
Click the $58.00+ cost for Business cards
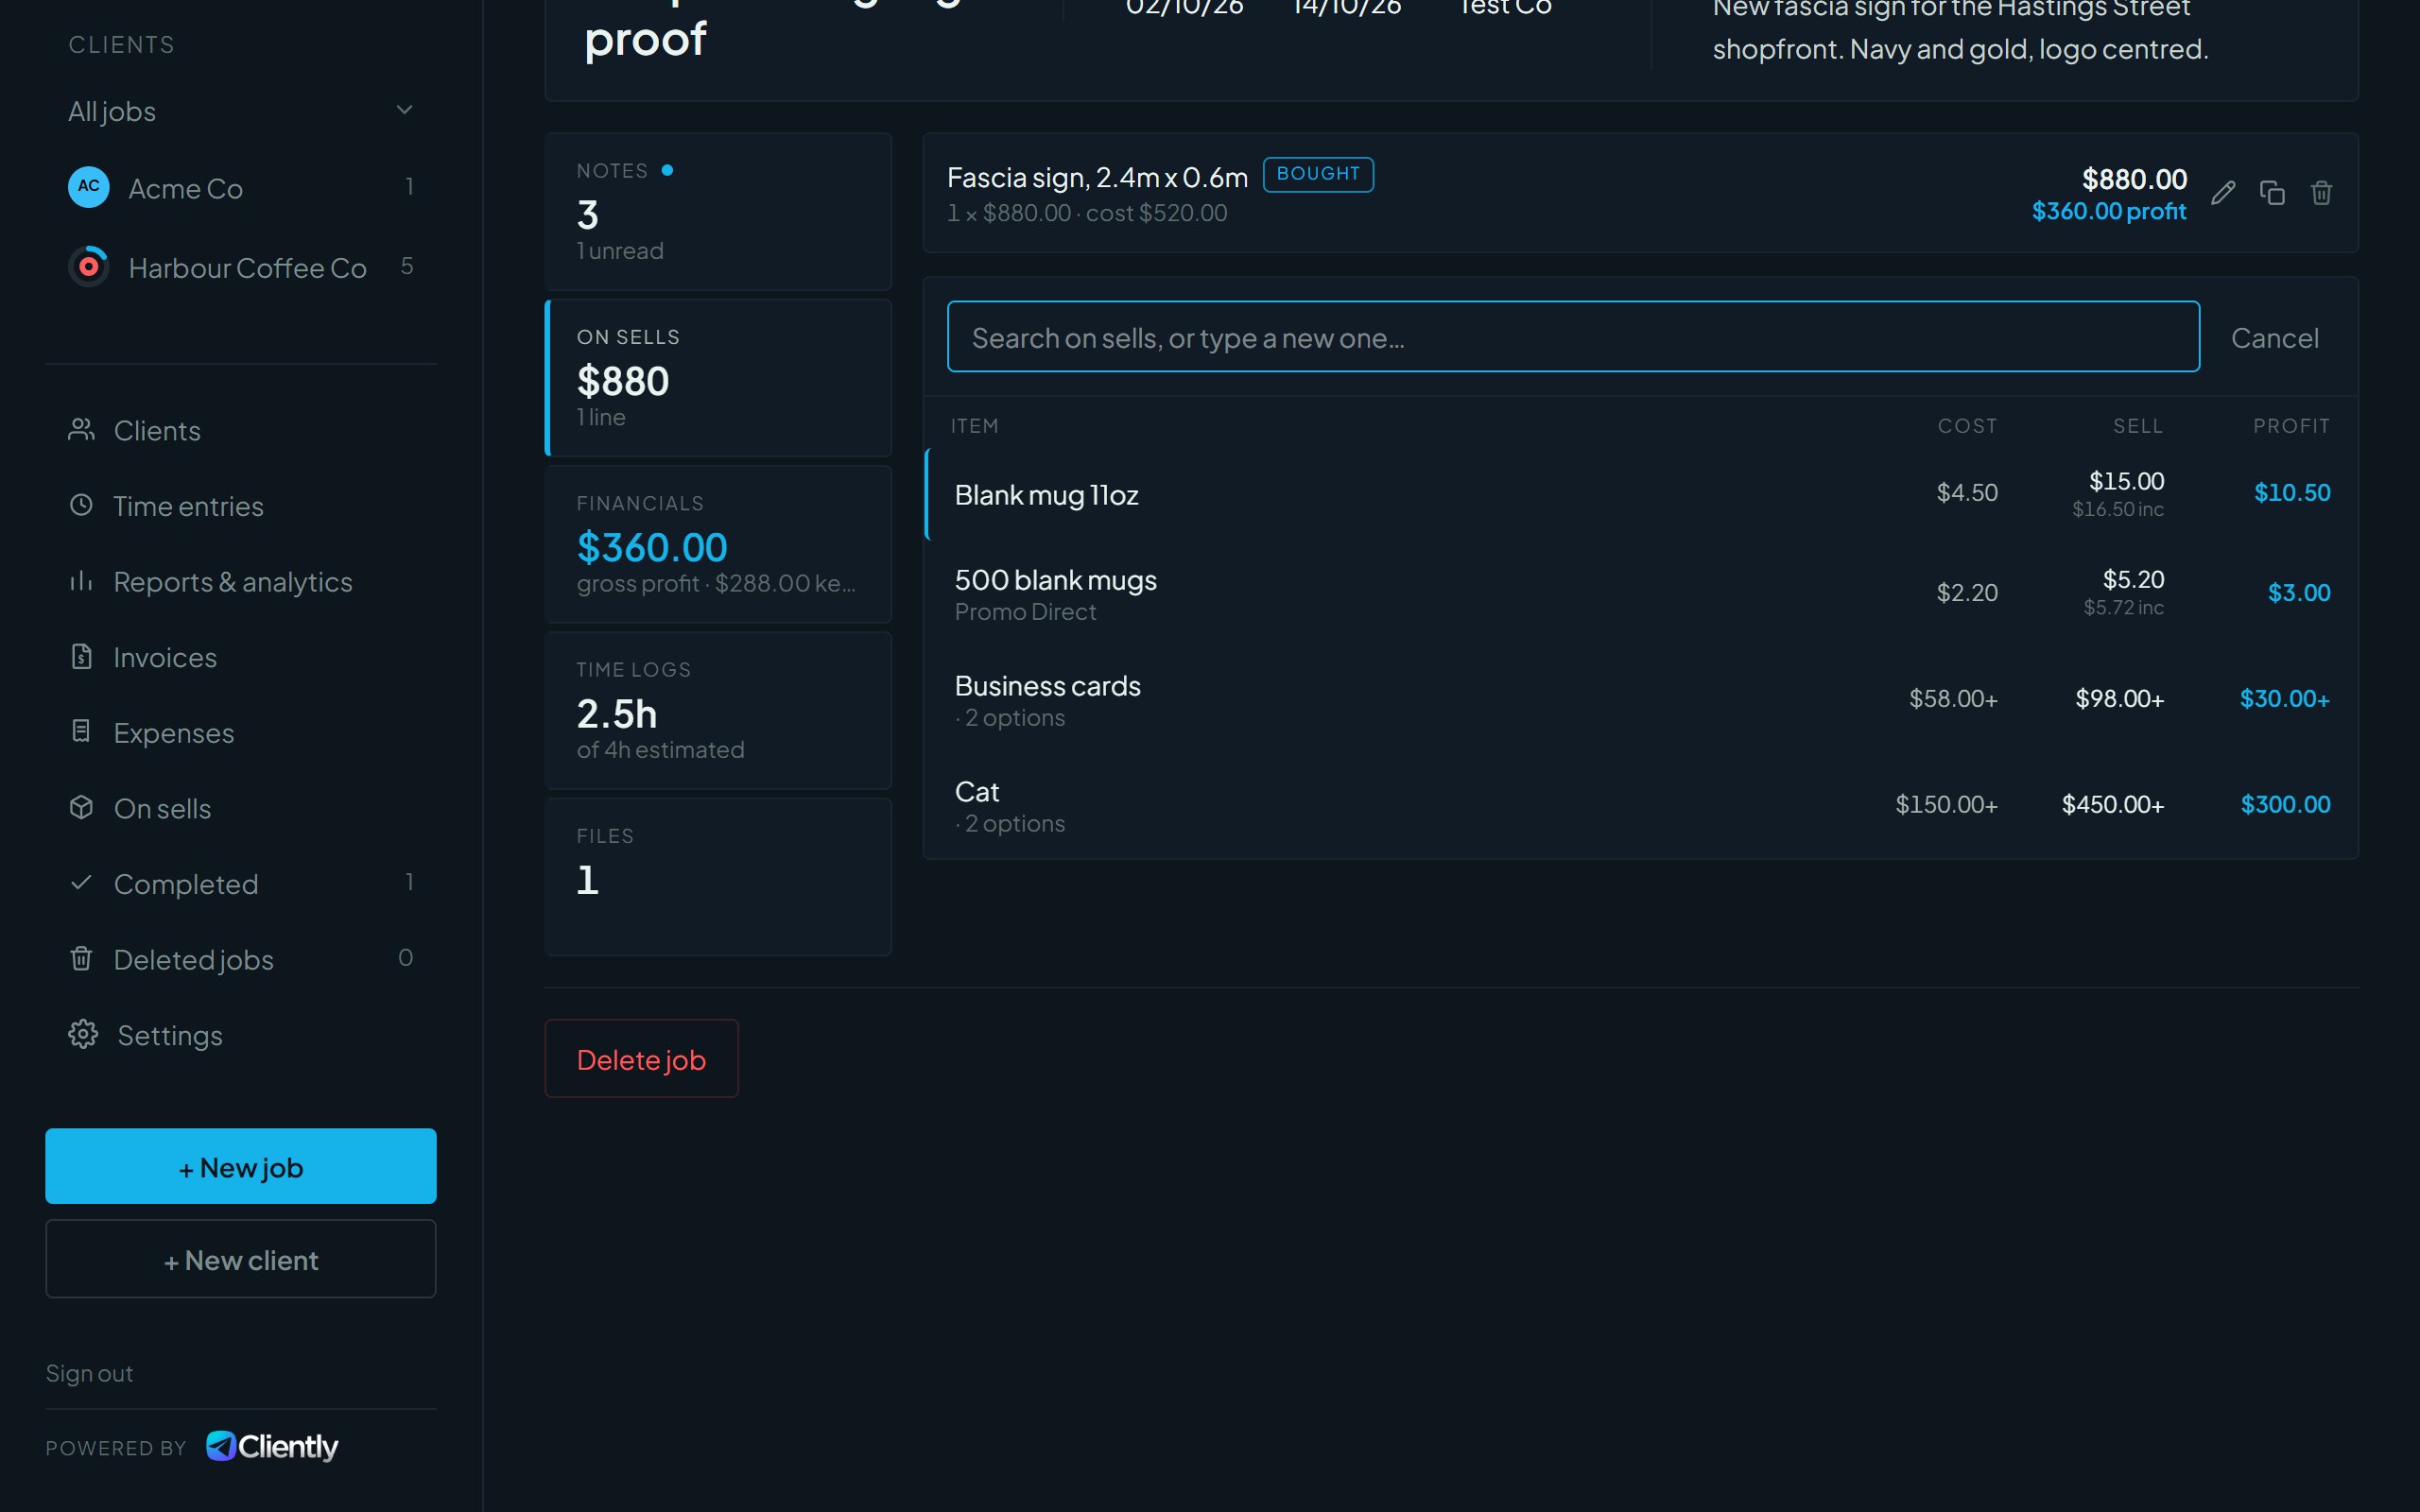coord(1953,698)
